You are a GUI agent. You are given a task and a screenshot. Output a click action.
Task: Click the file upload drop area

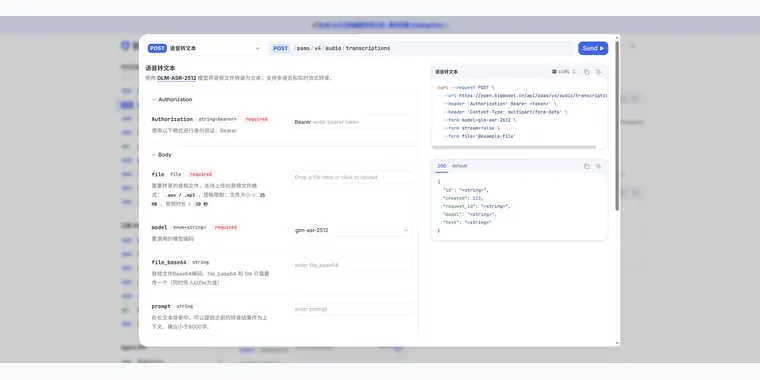click(351, 177)
